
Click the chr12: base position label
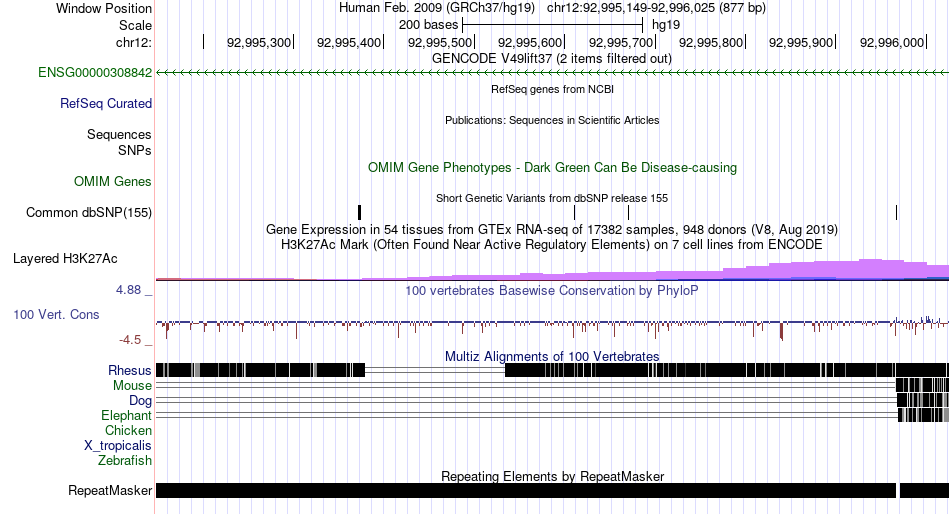click(134, 42)
